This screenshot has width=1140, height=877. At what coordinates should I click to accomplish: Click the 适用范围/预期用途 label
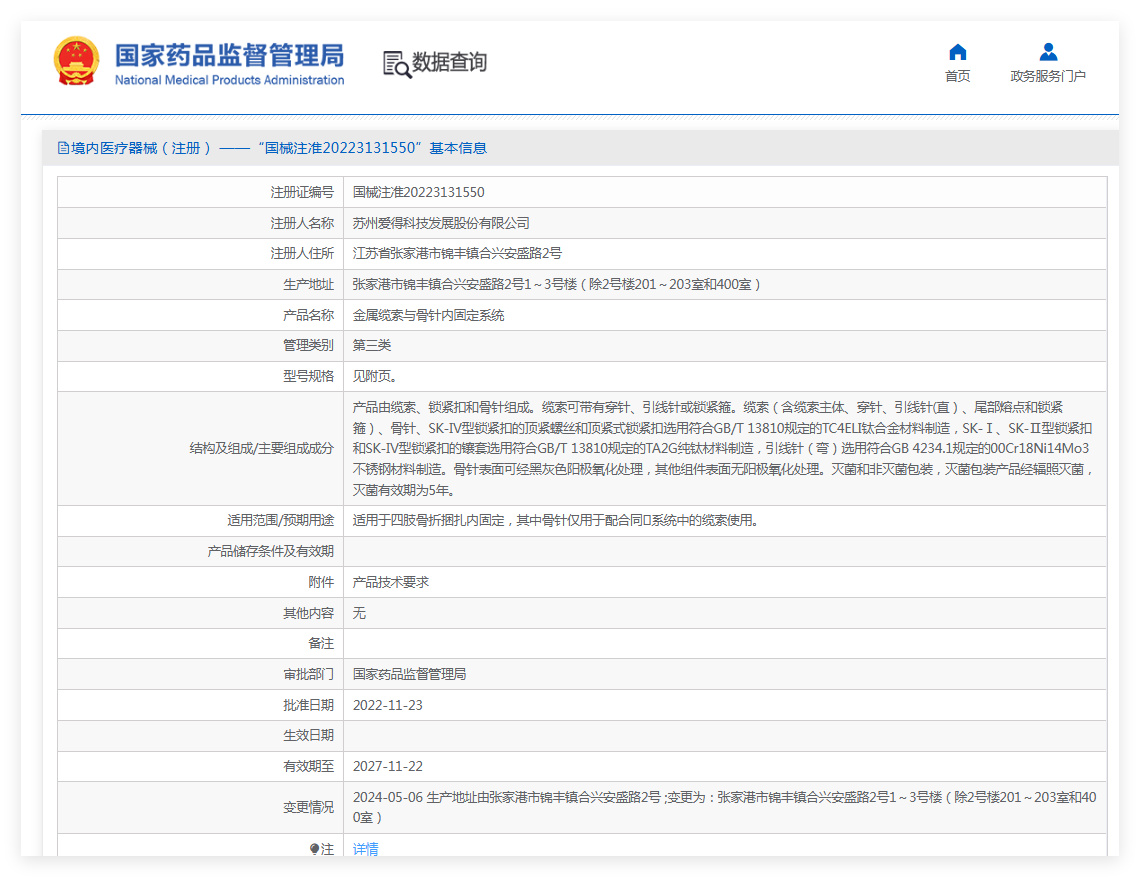(281, 521)
